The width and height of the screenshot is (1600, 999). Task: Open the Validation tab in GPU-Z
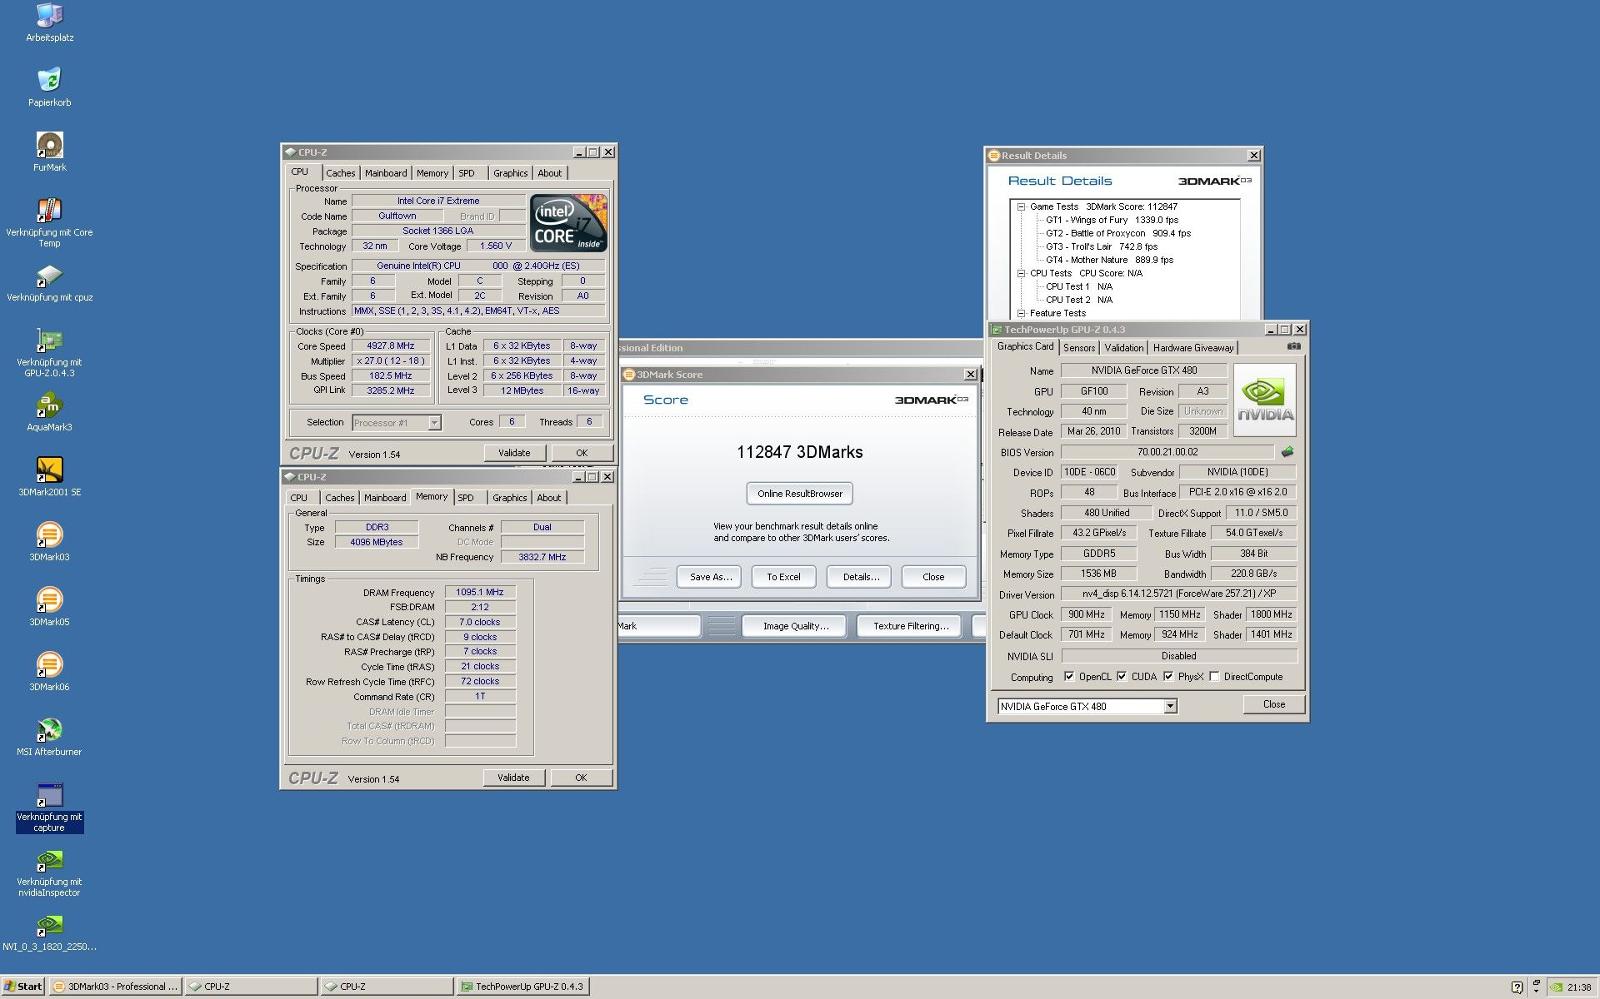click(x=1124, y=348)
